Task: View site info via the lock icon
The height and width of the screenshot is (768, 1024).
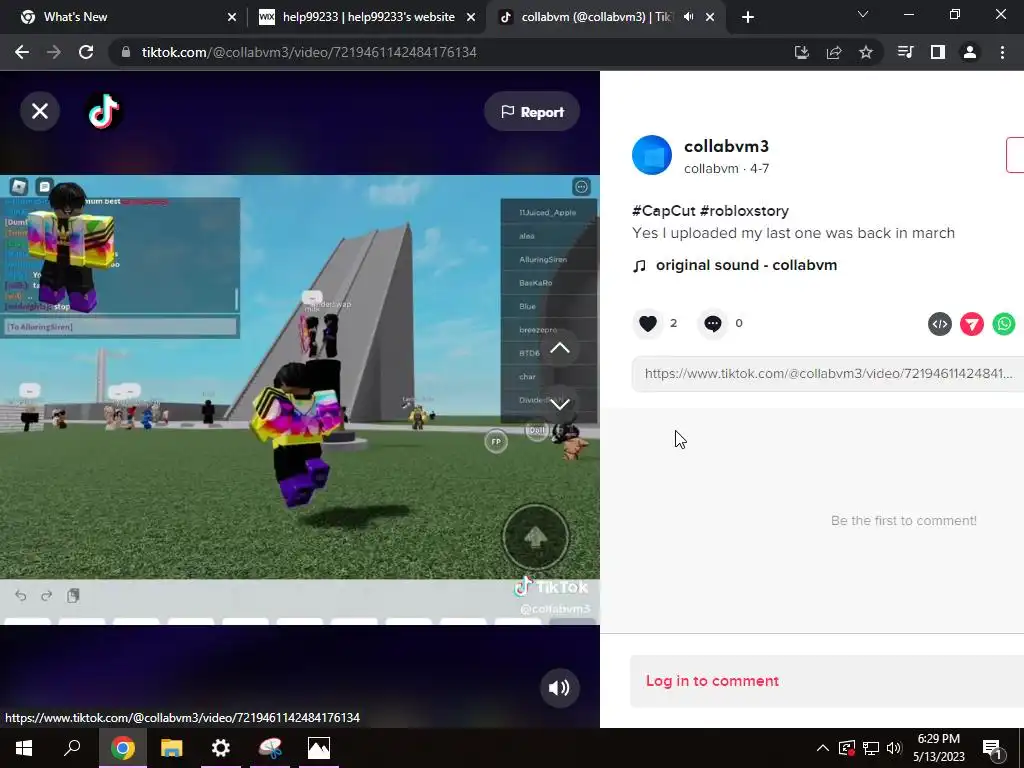Action: pos(126,52)
